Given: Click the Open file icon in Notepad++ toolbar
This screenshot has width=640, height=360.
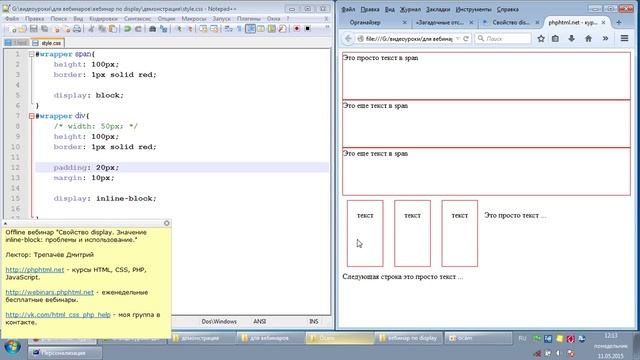Looking at the screenshot, I should [22, 29].
